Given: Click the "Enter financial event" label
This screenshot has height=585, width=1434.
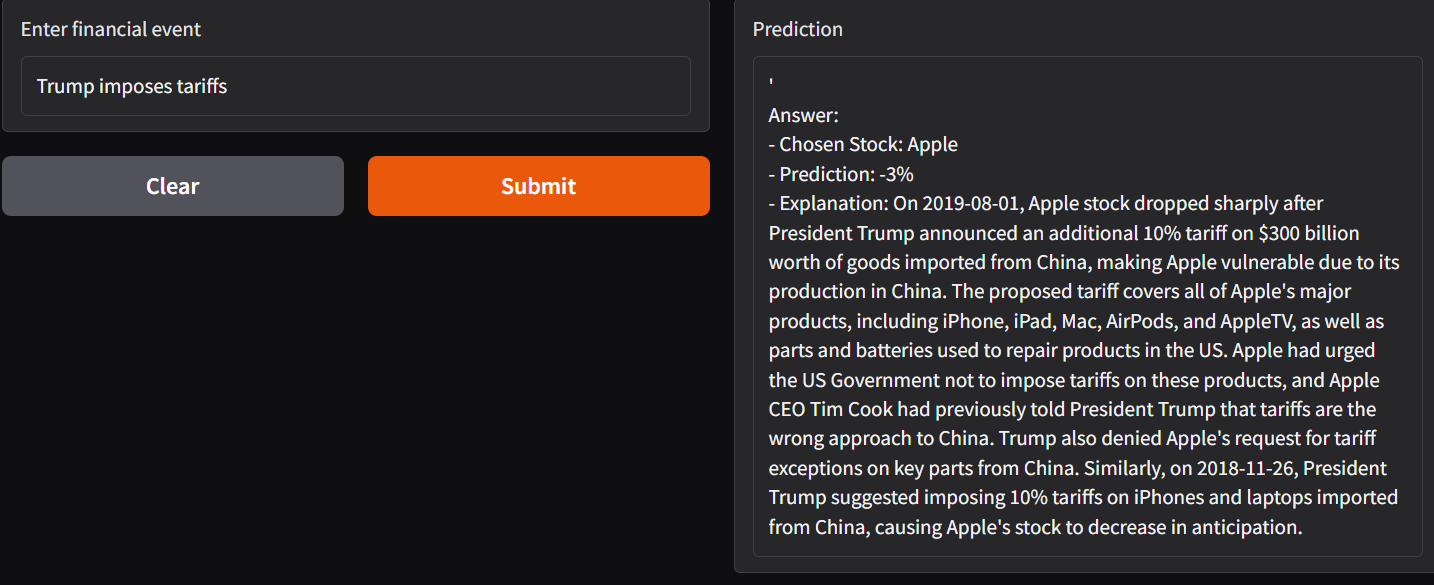Looking at the screenshot, I should point(111,29).
